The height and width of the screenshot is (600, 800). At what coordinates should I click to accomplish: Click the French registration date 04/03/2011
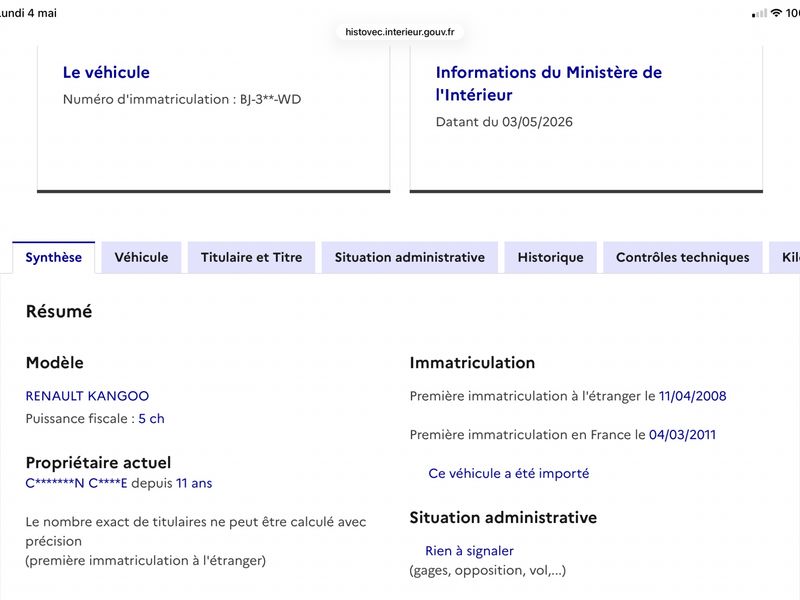tap(682, 435)
